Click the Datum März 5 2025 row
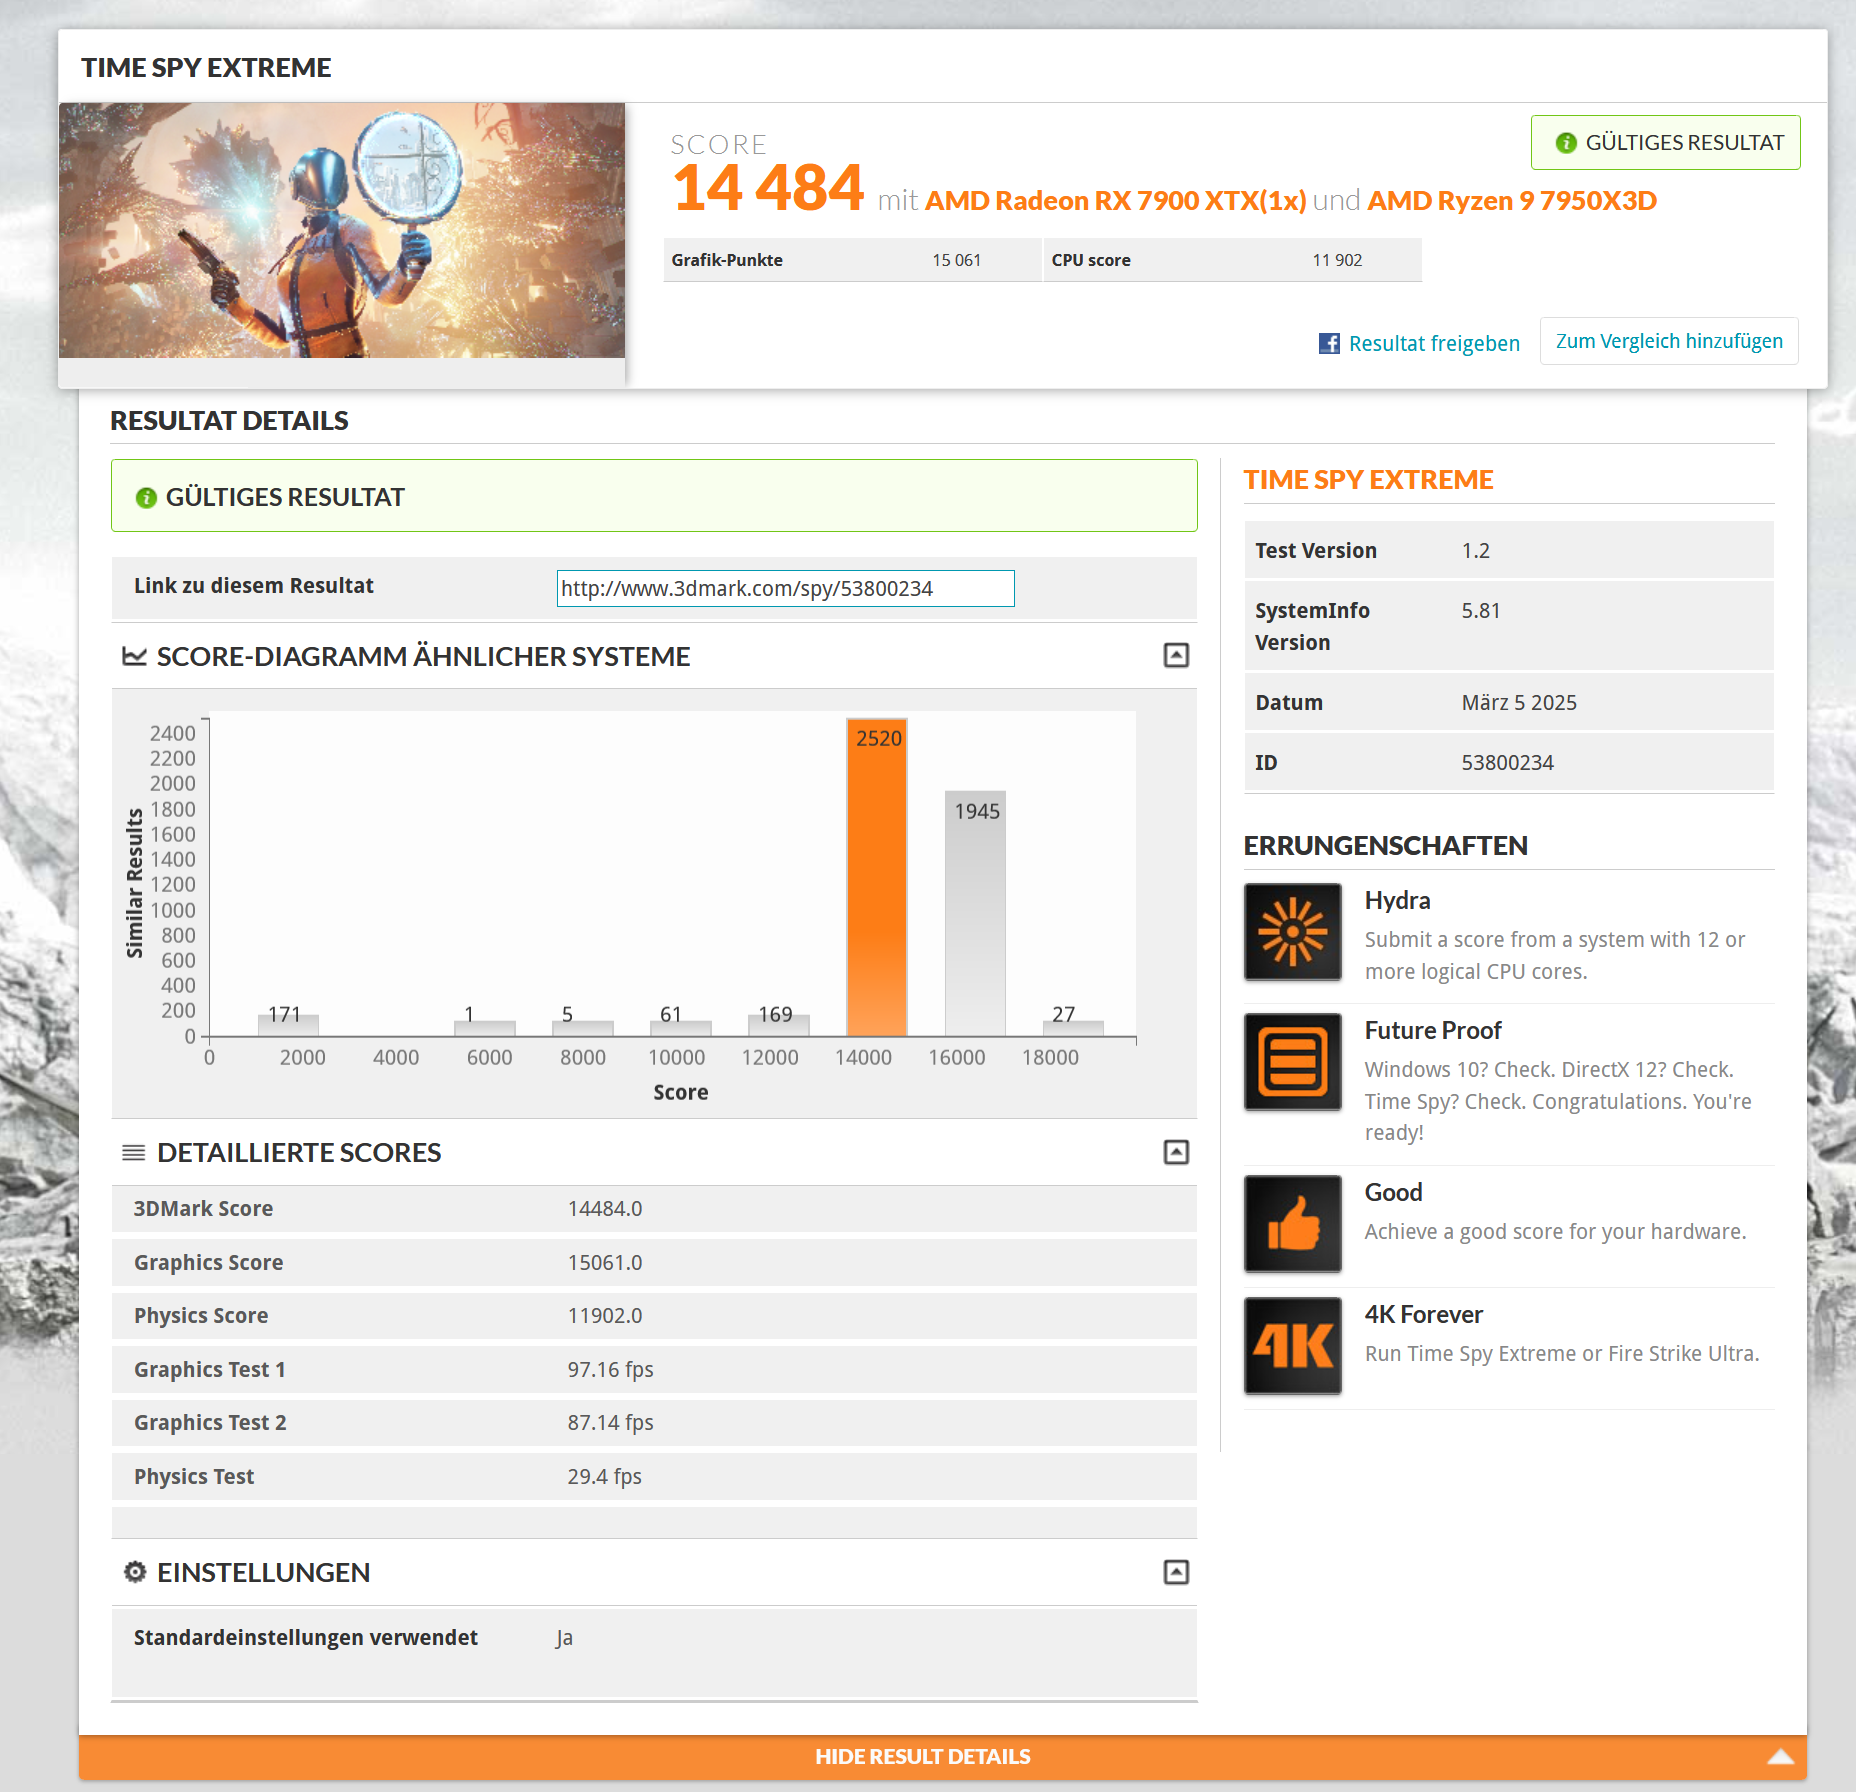1856x1792 pixels. pos(1509,703)
